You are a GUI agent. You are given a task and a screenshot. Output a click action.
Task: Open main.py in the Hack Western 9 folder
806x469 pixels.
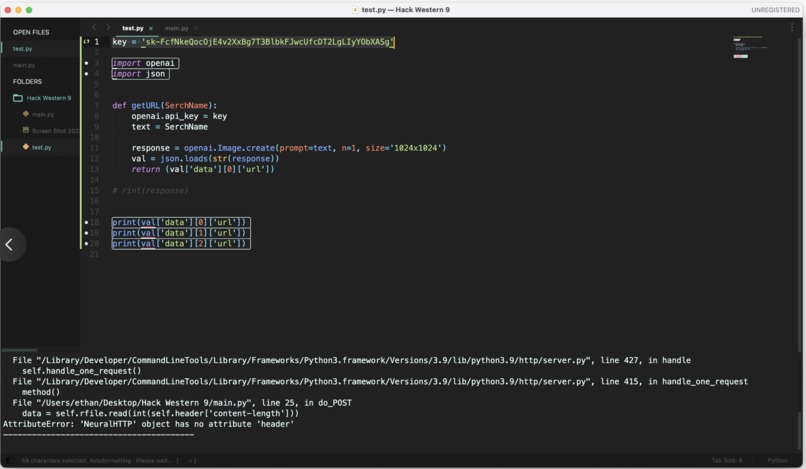[43, 114]
